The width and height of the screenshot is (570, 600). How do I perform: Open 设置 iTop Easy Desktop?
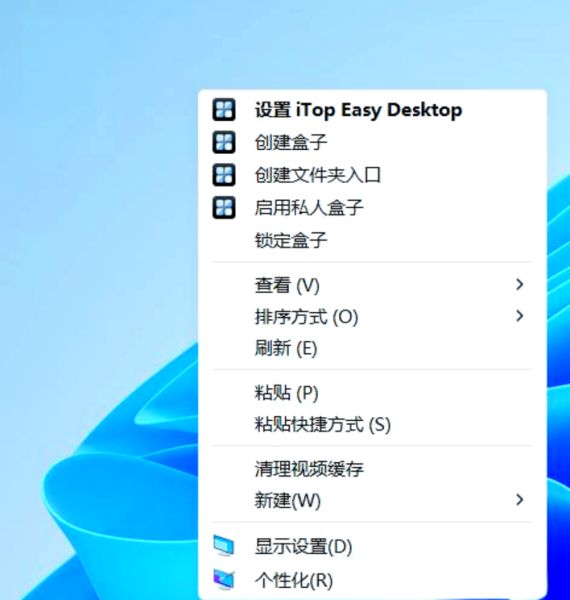pos(372,110)
